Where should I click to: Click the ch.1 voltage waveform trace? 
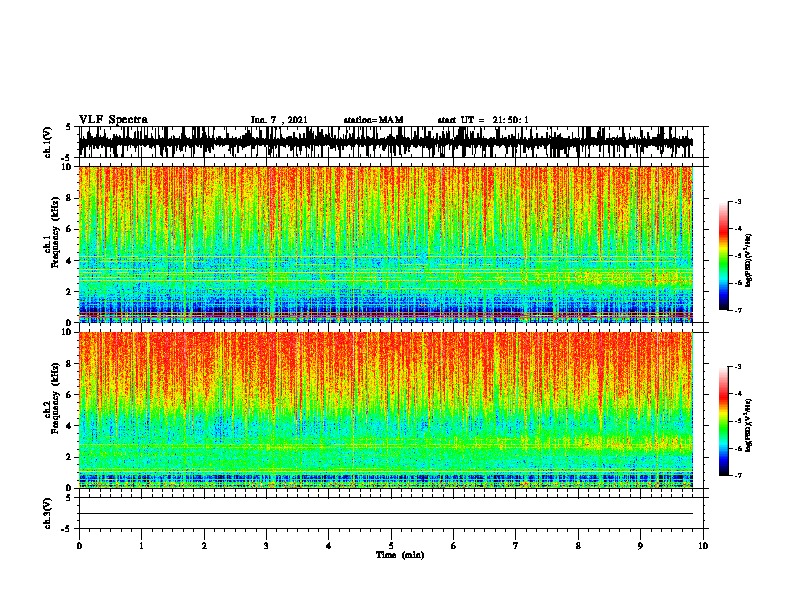point(386,142)
